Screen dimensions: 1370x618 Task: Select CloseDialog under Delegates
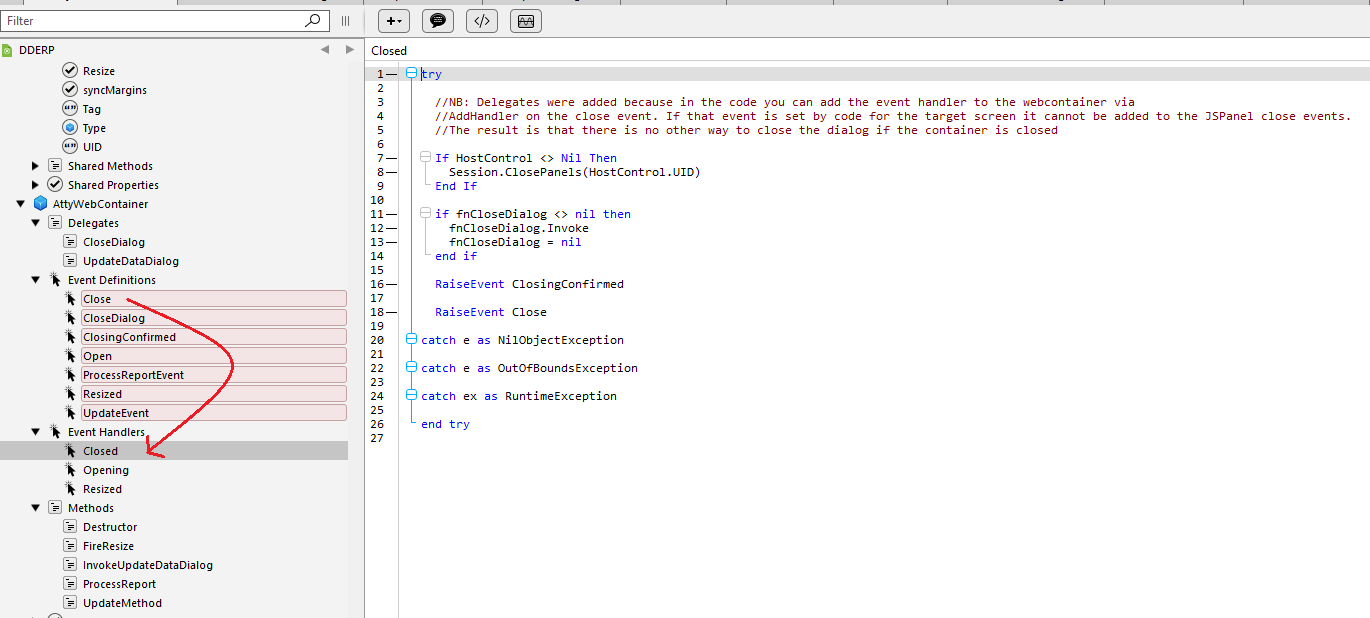click(x=114, y=242)
